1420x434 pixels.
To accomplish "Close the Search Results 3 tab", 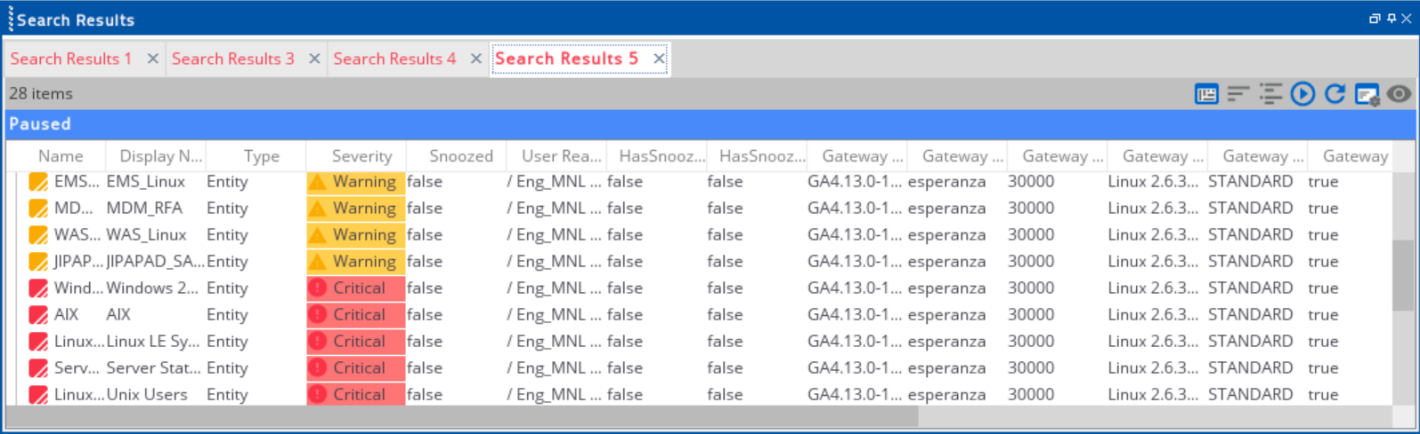I will 314,59.
